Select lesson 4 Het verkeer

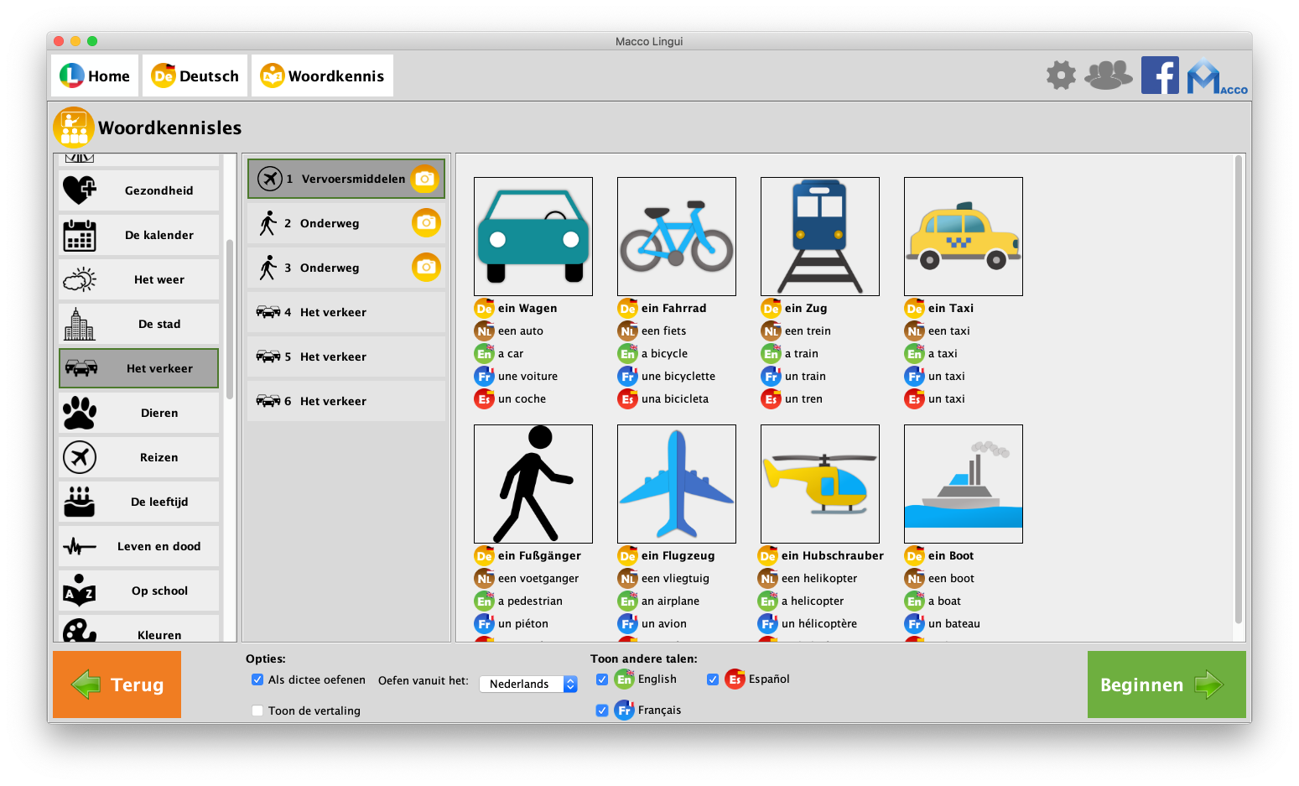[345, 312]
